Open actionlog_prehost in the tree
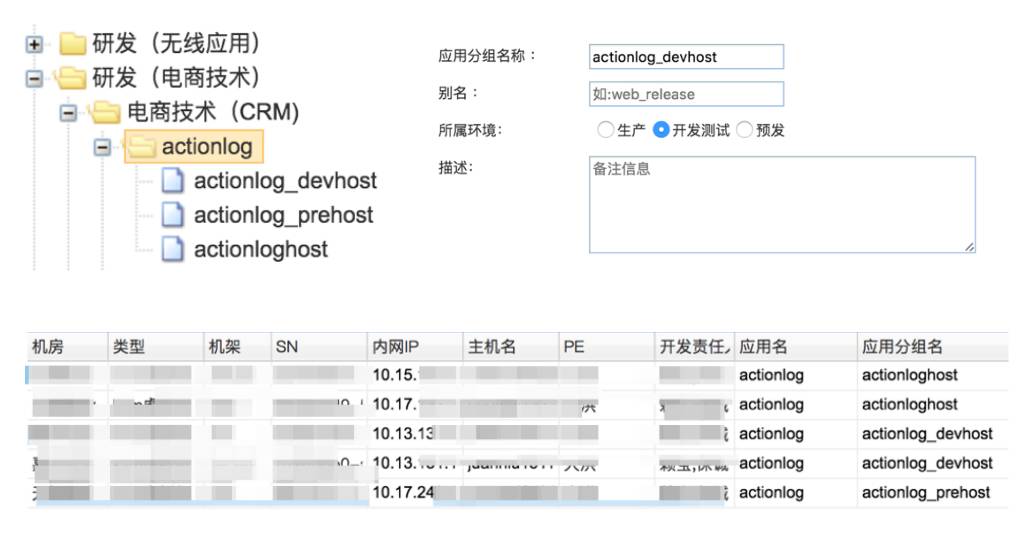Image resolution: width=1016 pixels, height=543 pixels. 283,215
